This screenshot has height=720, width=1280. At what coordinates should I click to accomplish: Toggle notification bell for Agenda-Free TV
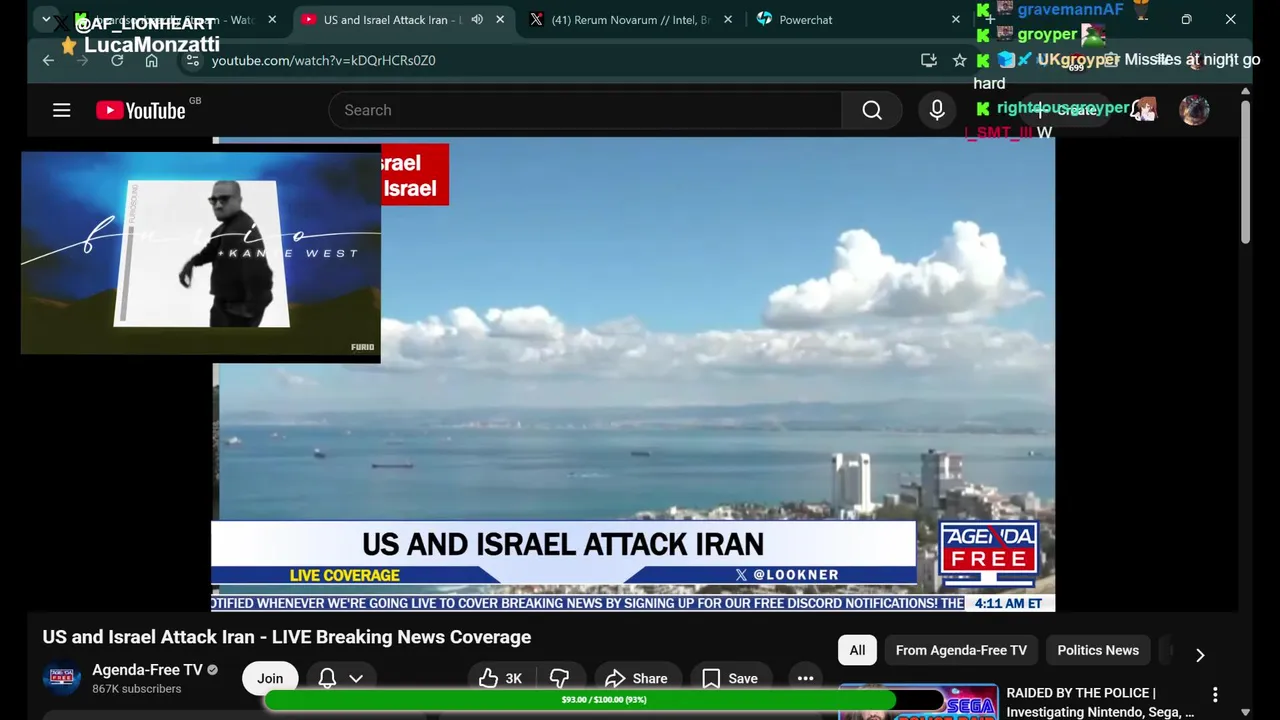coord(327,678)
